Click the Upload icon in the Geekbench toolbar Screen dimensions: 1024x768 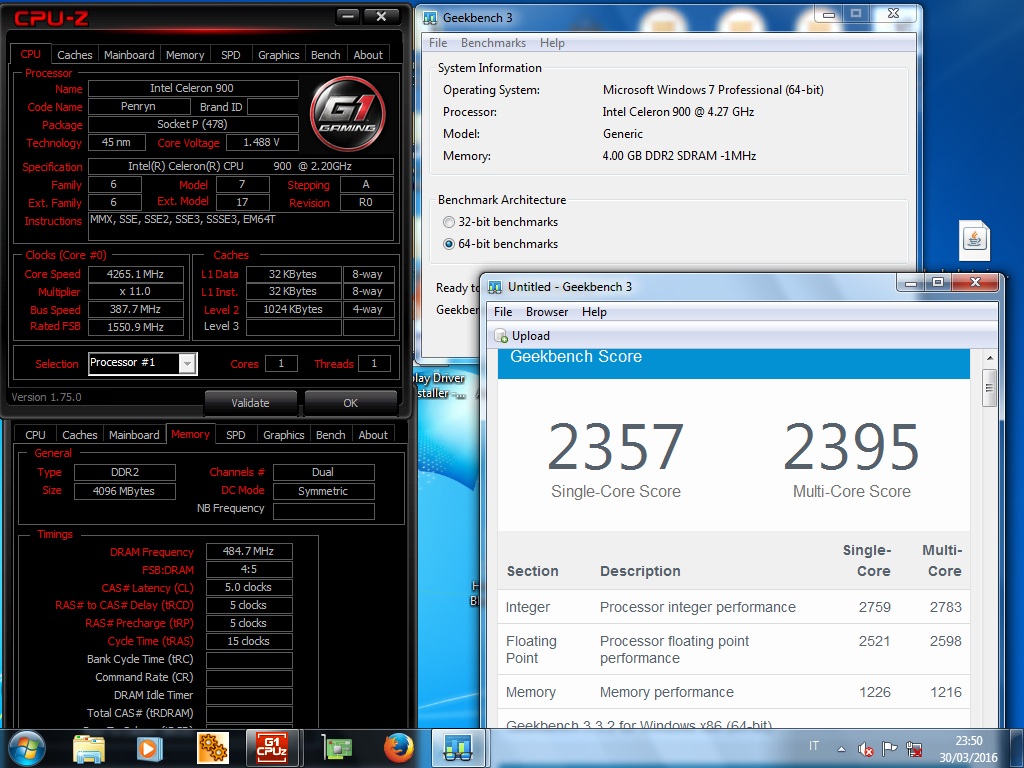[501, 336]
